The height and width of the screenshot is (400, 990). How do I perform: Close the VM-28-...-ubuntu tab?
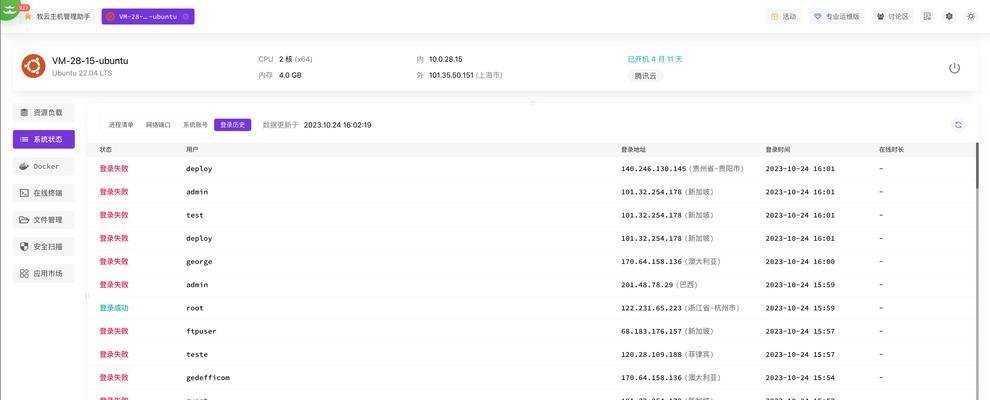click(x=186, y=16)
